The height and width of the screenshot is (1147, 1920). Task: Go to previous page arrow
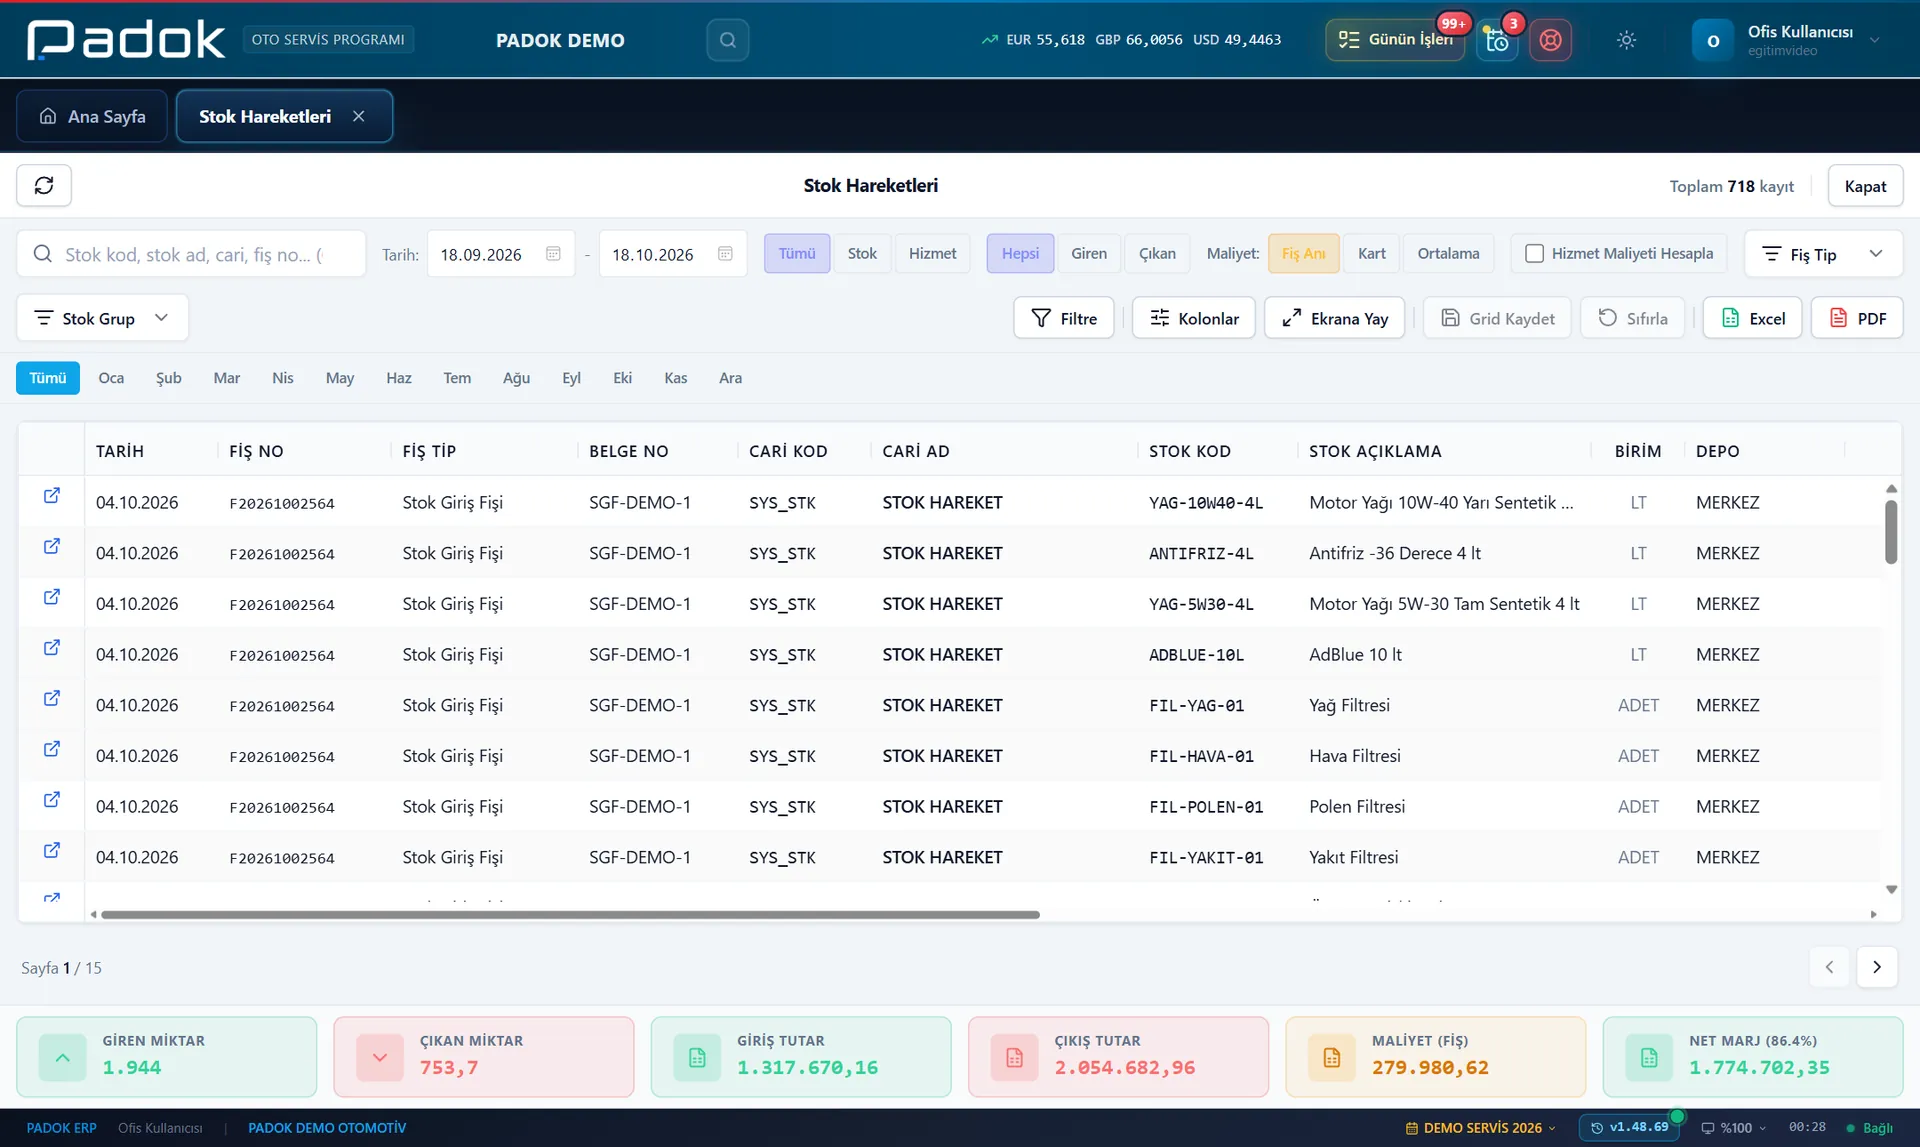(x=1829, y=967)
